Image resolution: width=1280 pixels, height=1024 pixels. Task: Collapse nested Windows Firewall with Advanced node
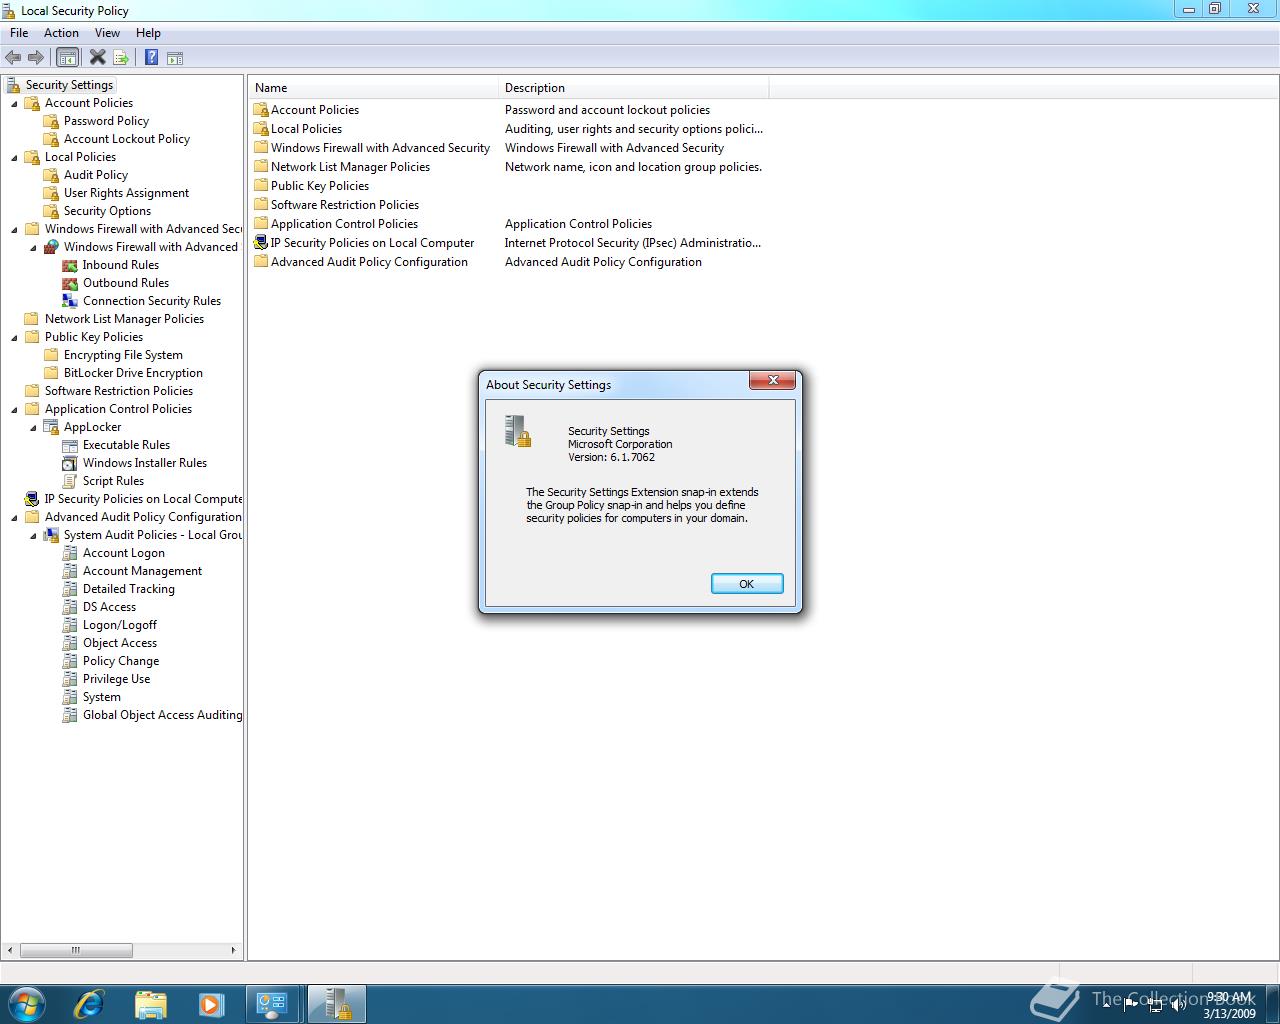[33, 247]
